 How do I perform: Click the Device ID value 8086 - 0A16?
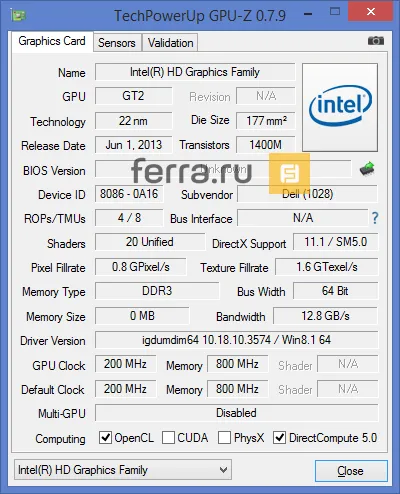click(x=129, y=194)
